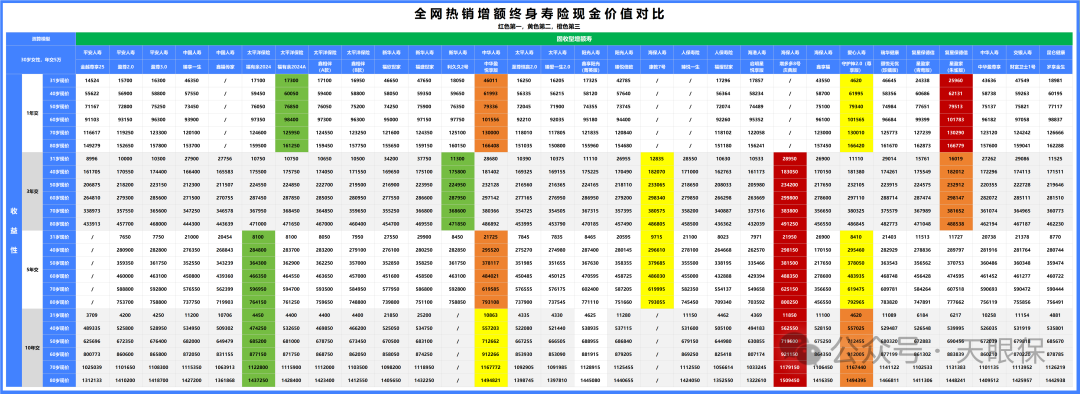Select red highlighted cell 25960
Viewport: 1080px width, 394px height.
pos(957,81)
